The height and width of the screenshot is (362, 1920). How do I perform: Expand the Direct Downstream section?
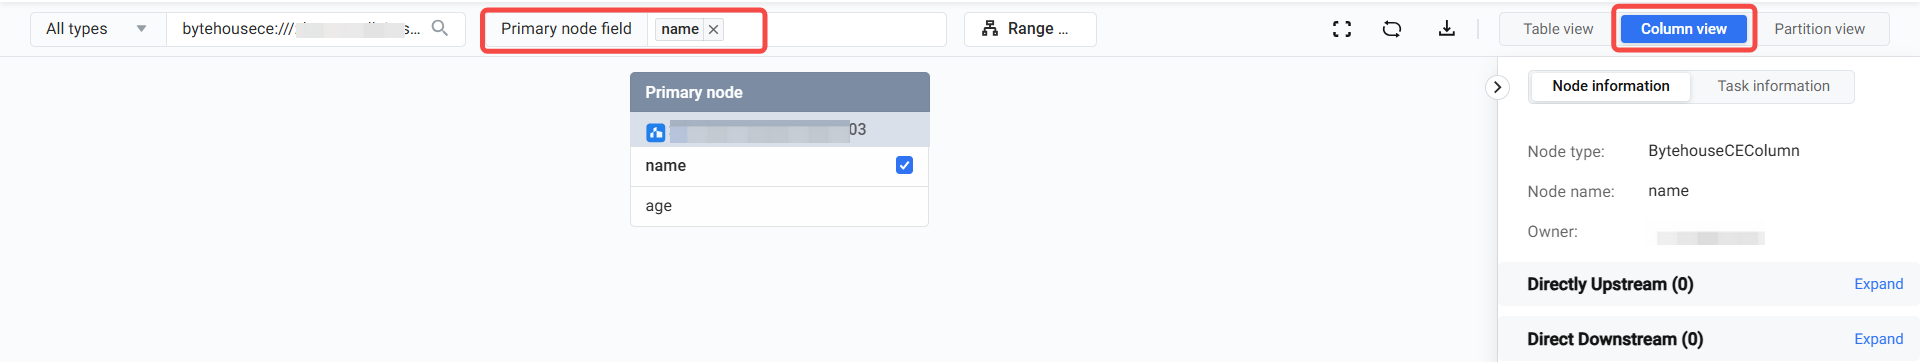point(1878,339)
